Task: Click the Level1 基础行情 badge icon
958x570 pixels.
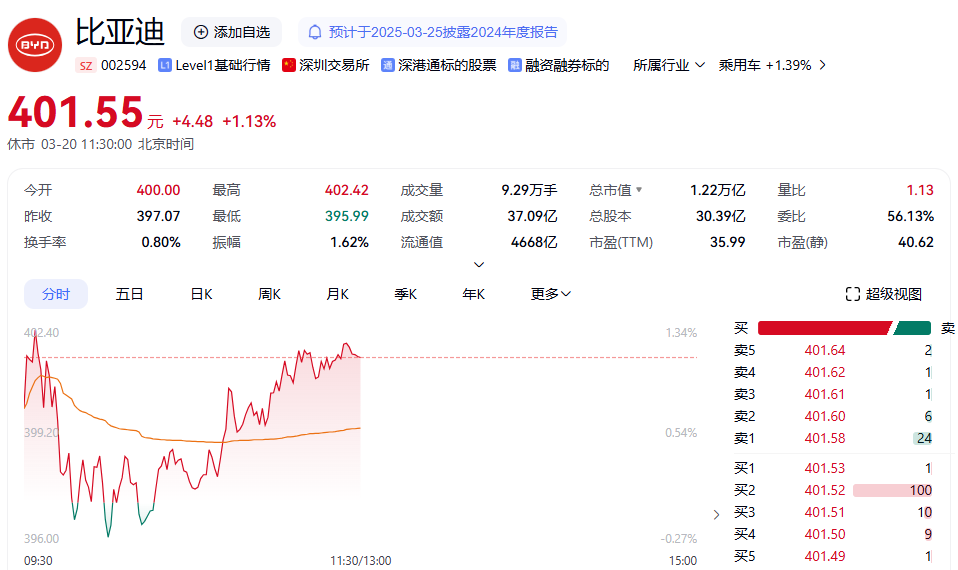Action: tap(165, 65)
